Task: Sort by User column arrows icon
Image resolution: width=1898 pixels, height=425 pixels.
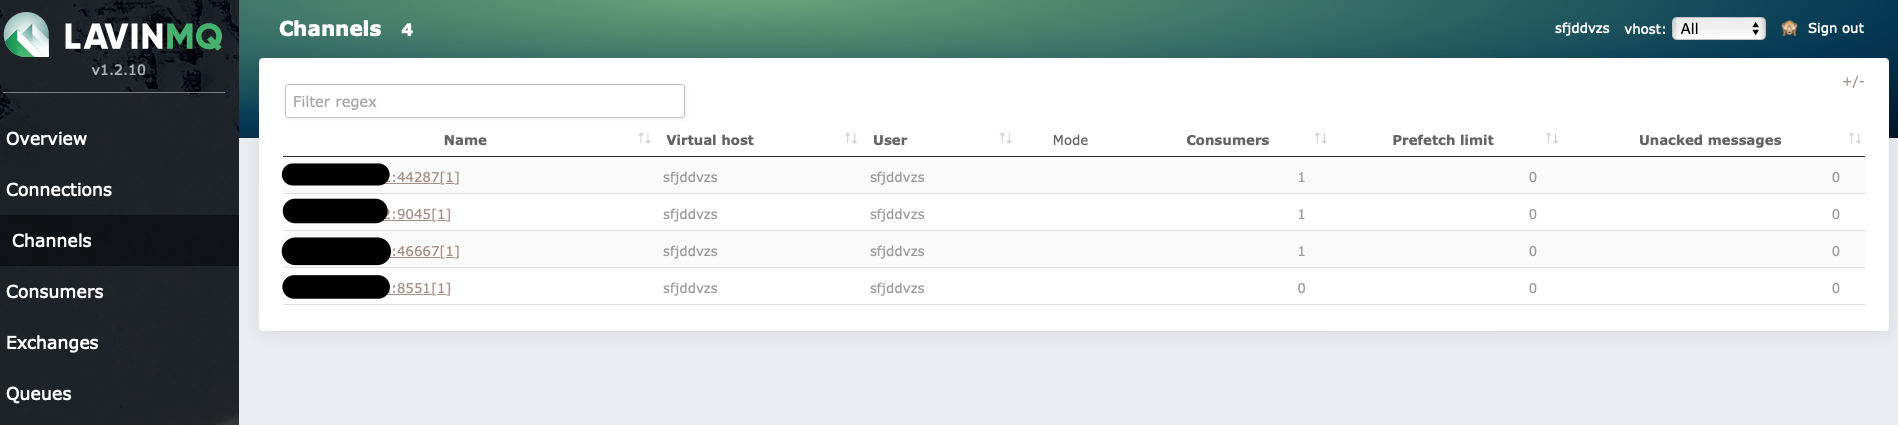Action: pos(1006,138)
